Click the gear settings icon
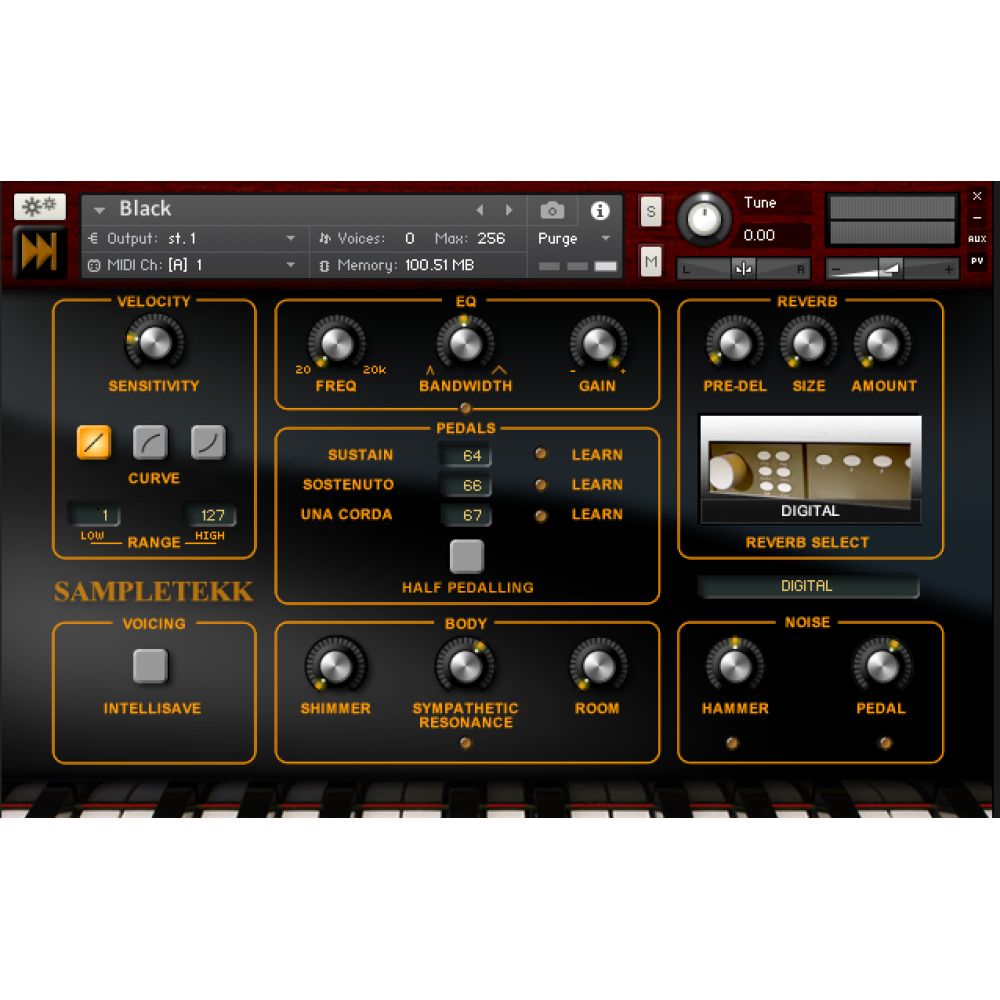 coord(40,207)
